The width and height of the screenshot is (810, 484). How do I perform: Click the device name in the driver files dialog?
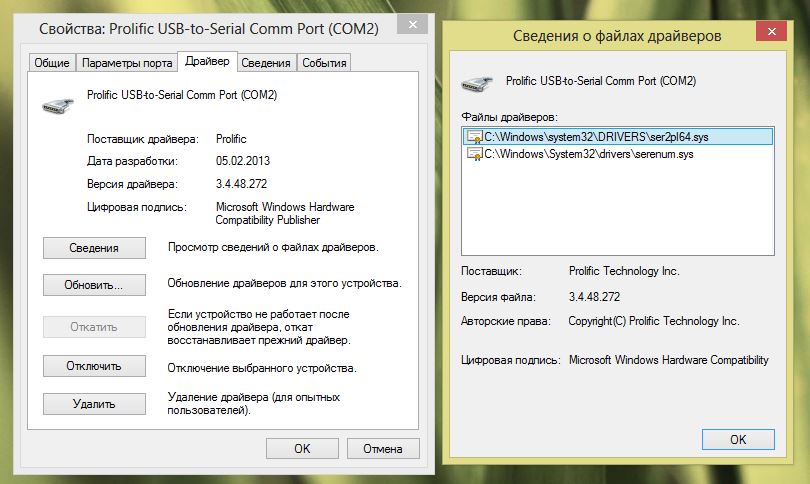[x=601, y=81]
